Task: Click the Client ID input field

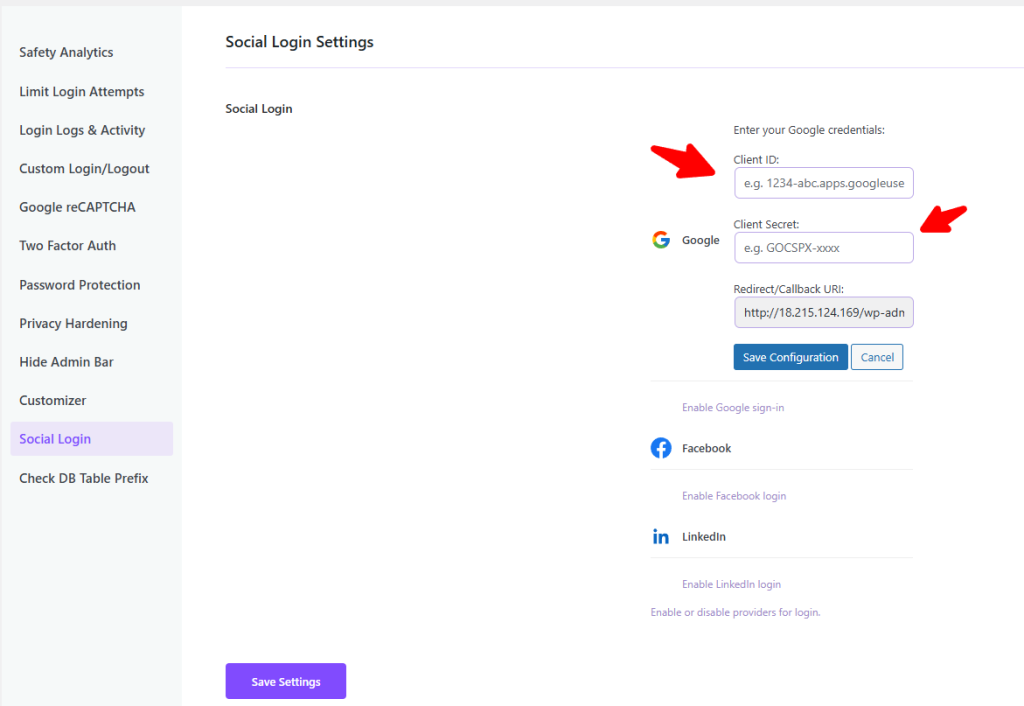Action: [x=823, y=183]
